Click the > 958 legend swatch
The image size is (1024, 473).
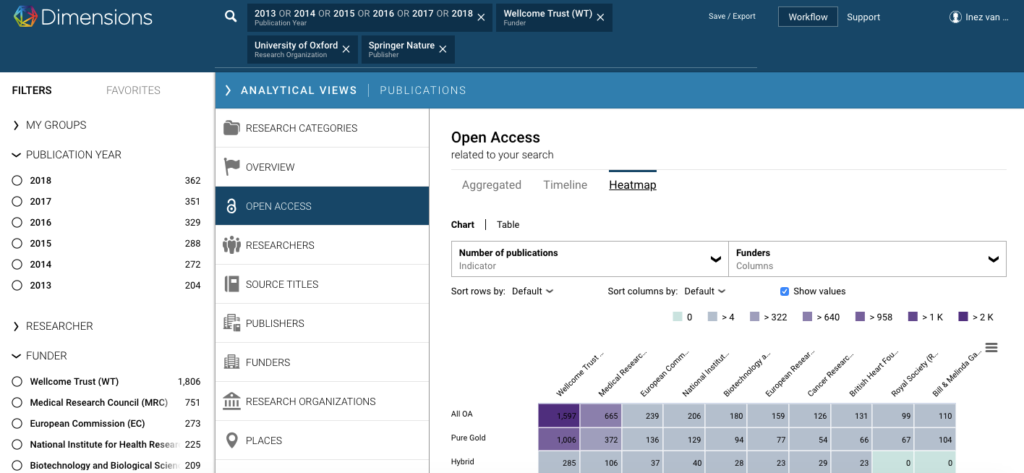click(860, 317)
